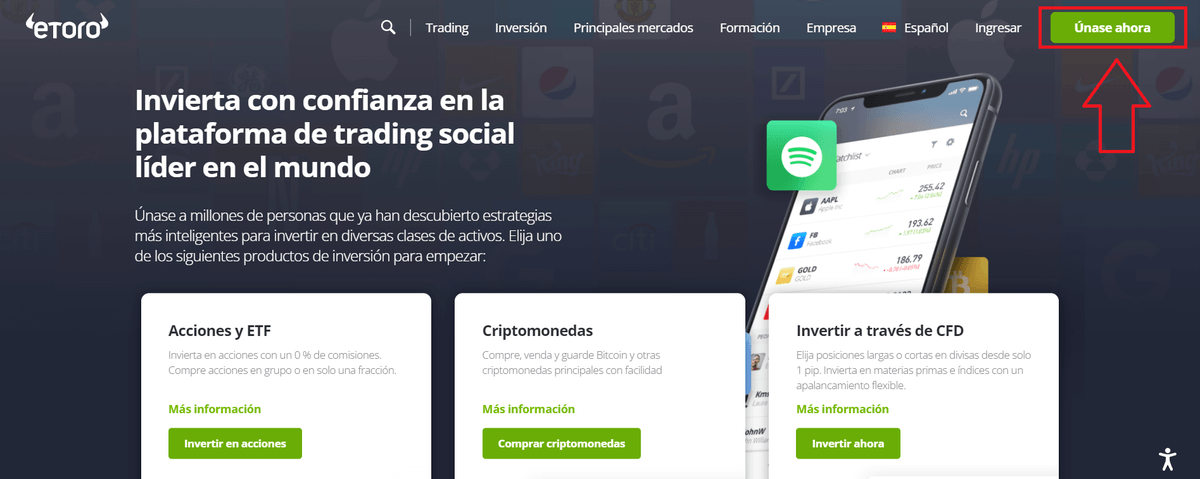Click the Ingresar link
The image size is (1200, 479).
click(998, 28)
